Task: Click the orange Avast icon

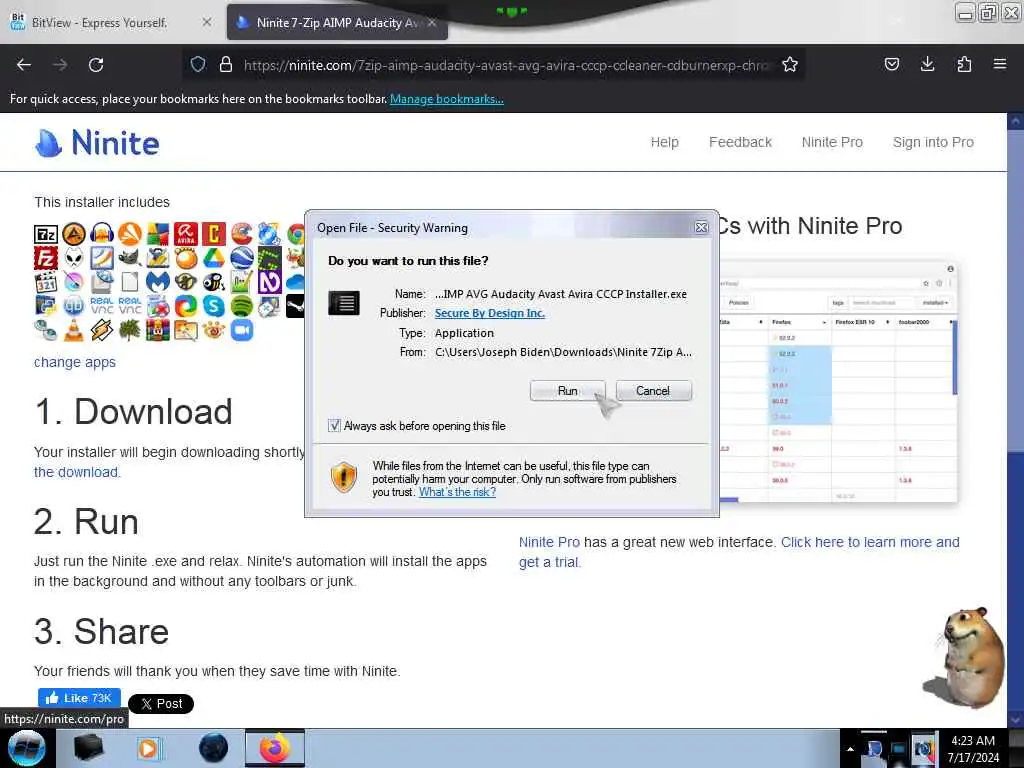Action: pyautogui.click(x=130, y=234)
